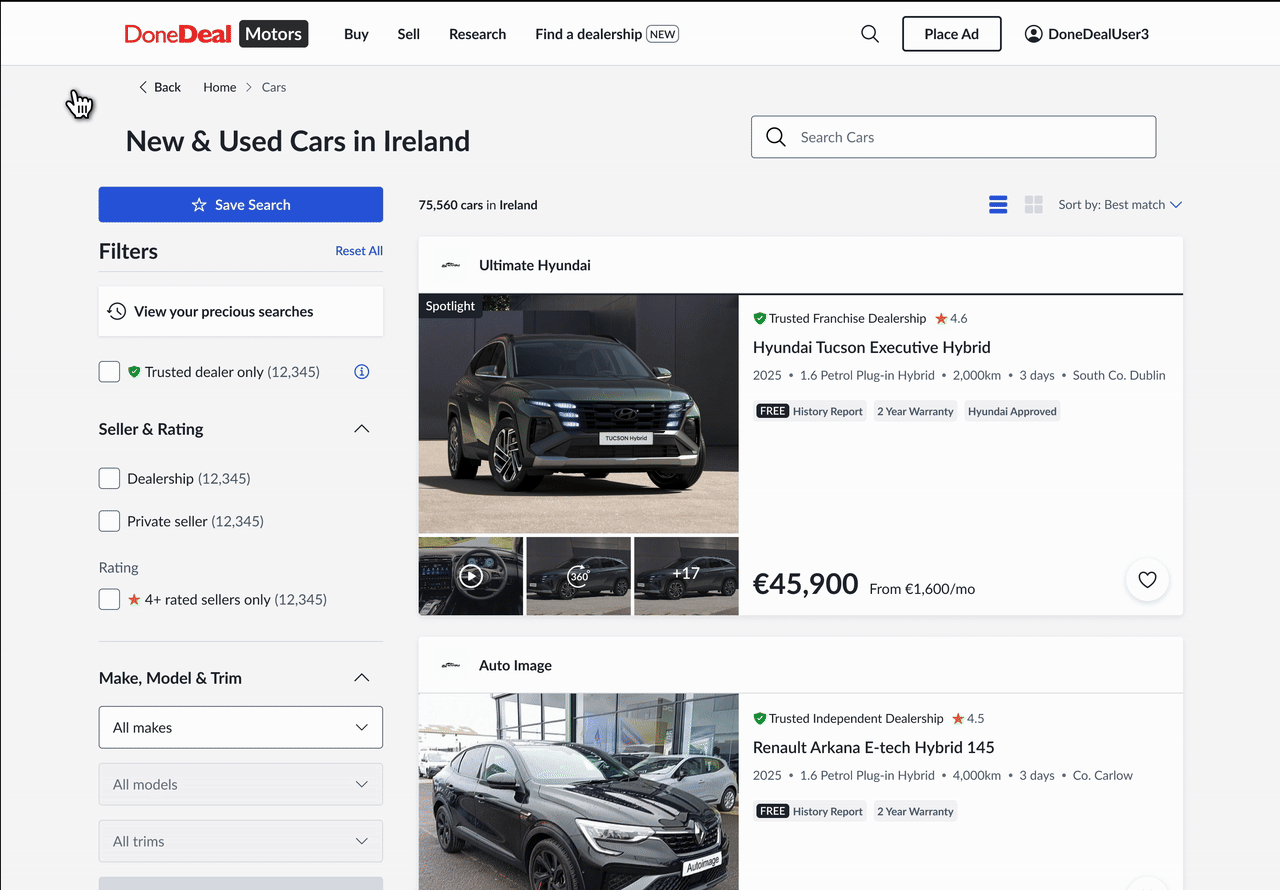Click the green shield on Trusted Franchise Dealership
The height and width of the screenshot is (890, 1280).
pos(760,318)
